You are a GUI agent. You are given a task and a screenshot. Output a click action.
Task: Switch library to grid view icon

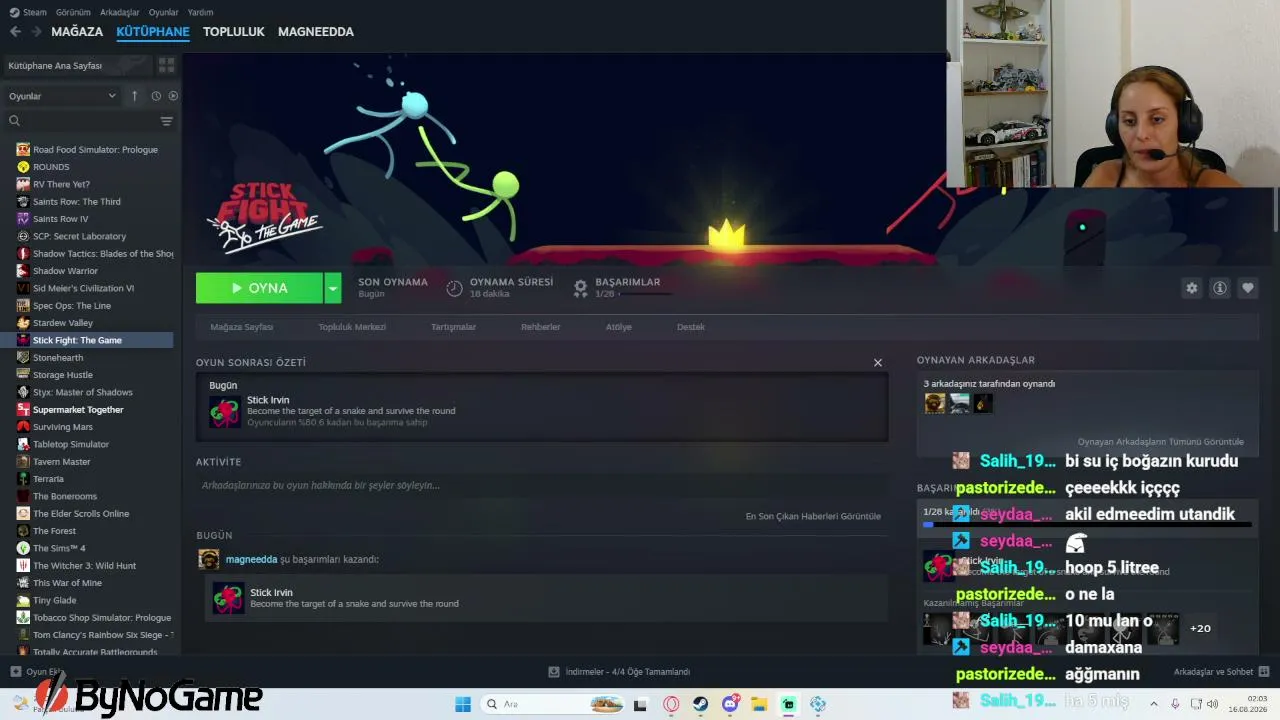[166, 65]
